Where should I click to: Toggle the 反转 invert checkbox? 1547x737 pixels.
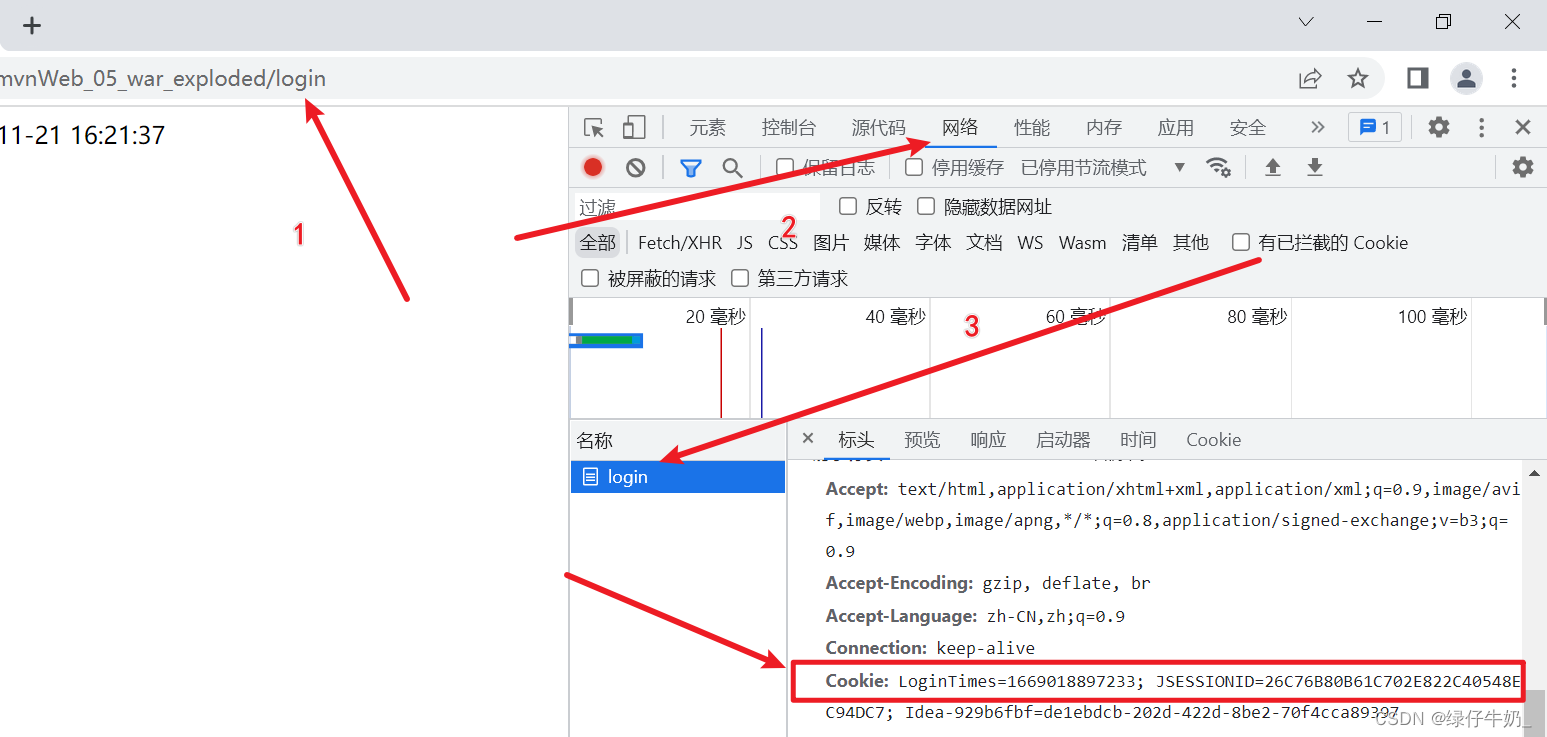click(848, 206)
